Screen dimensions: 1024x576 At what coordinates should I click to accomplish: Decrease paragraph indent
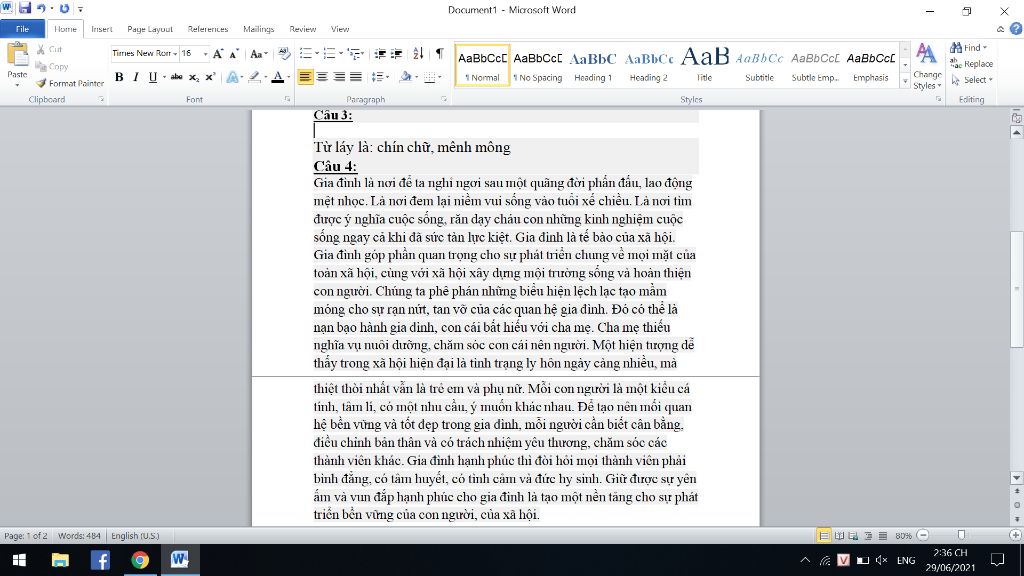coord(379,54)
